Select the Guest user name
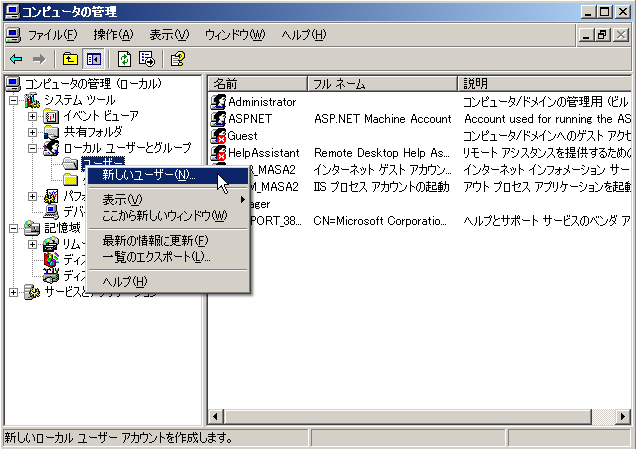This screenshot has height=449, width=636. pyautogui.click(x=243, y=136)
